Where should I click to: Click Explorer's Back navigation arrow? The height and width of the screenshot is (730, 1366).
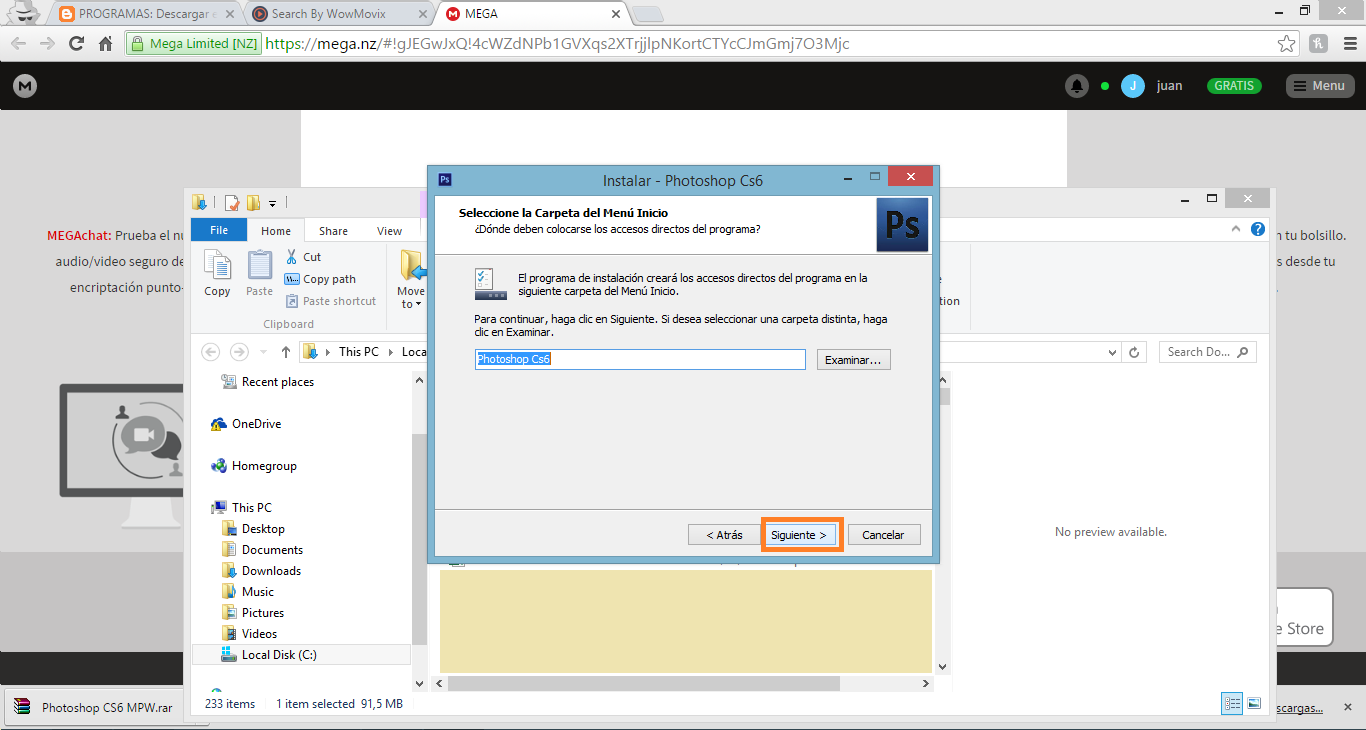pos(210,352)
